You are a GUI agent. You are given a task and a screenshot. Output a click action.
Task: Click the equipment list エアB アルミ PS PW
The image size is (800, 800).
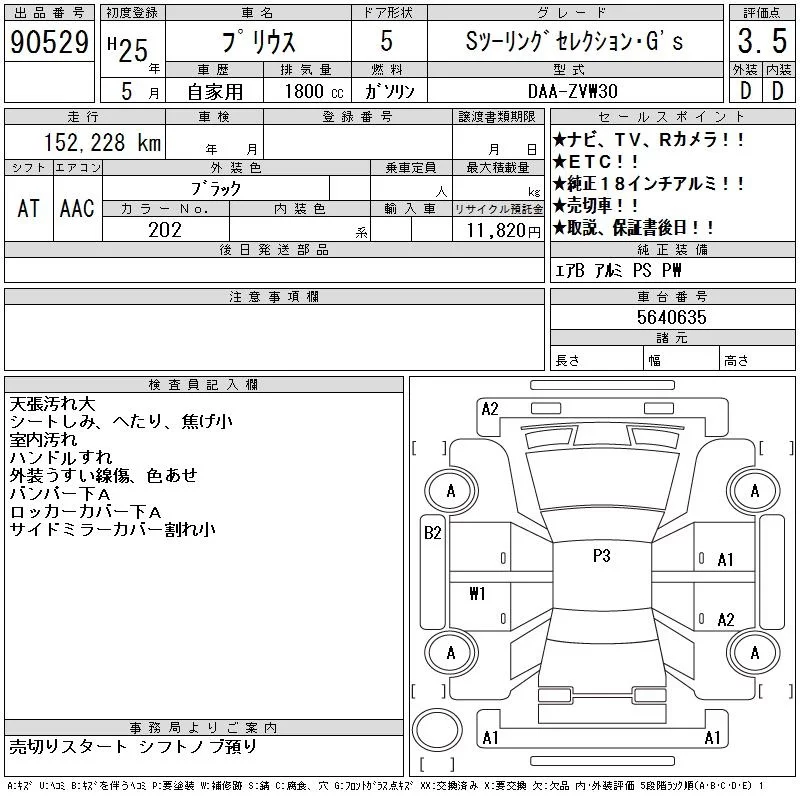tap(618, 270)
